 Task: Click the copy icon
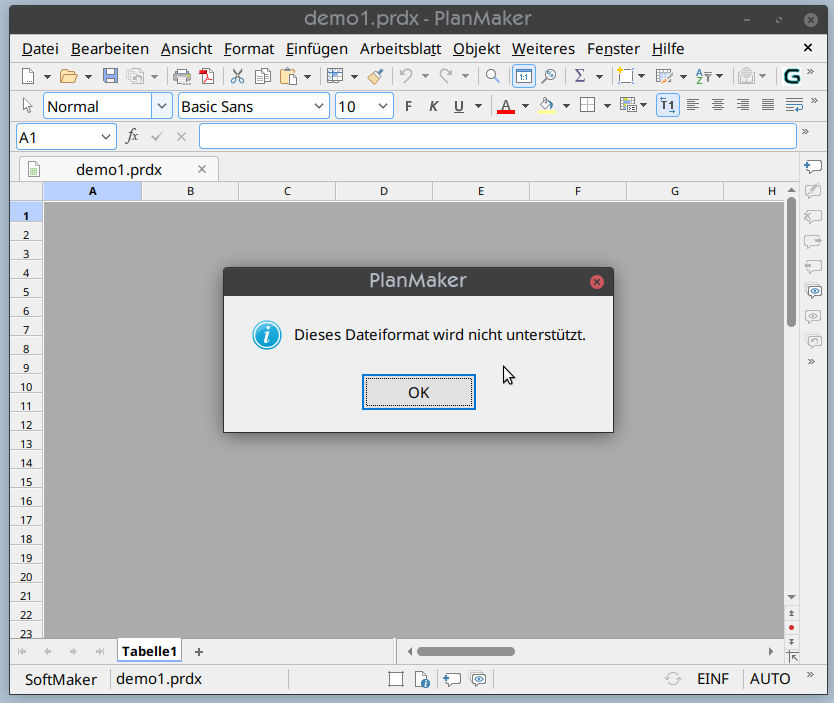[263, 76]
